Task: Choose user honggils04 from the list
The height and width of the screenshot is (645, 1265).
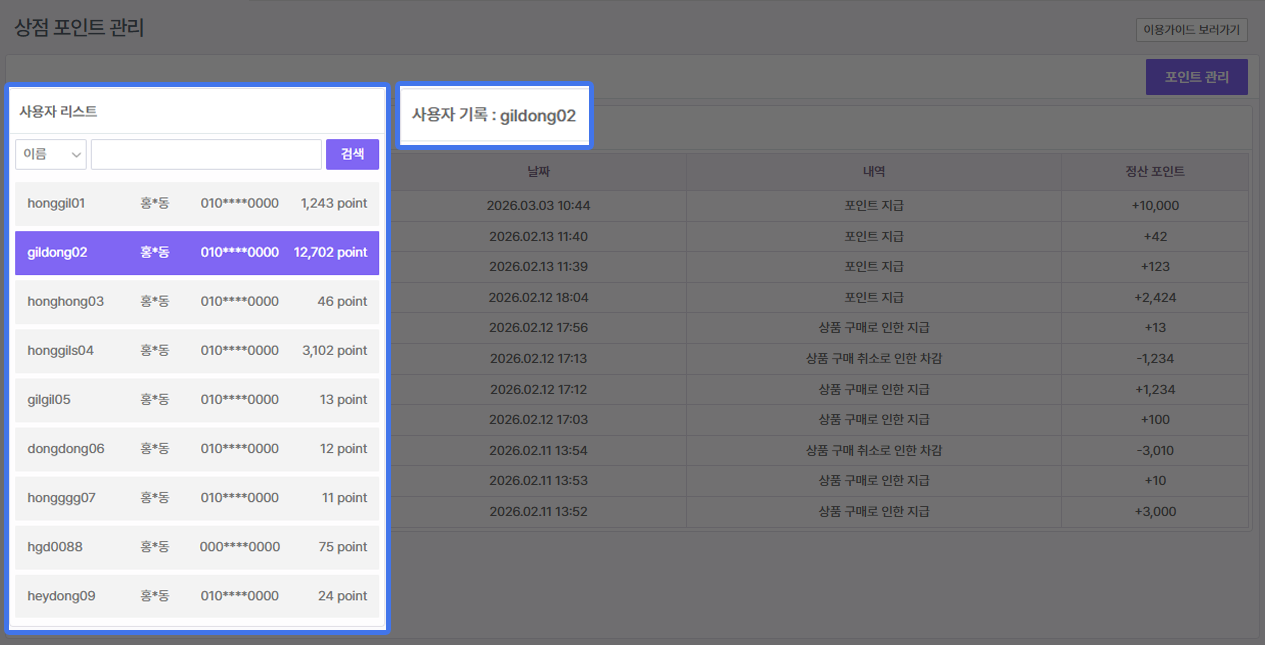Action: point(197,350)
